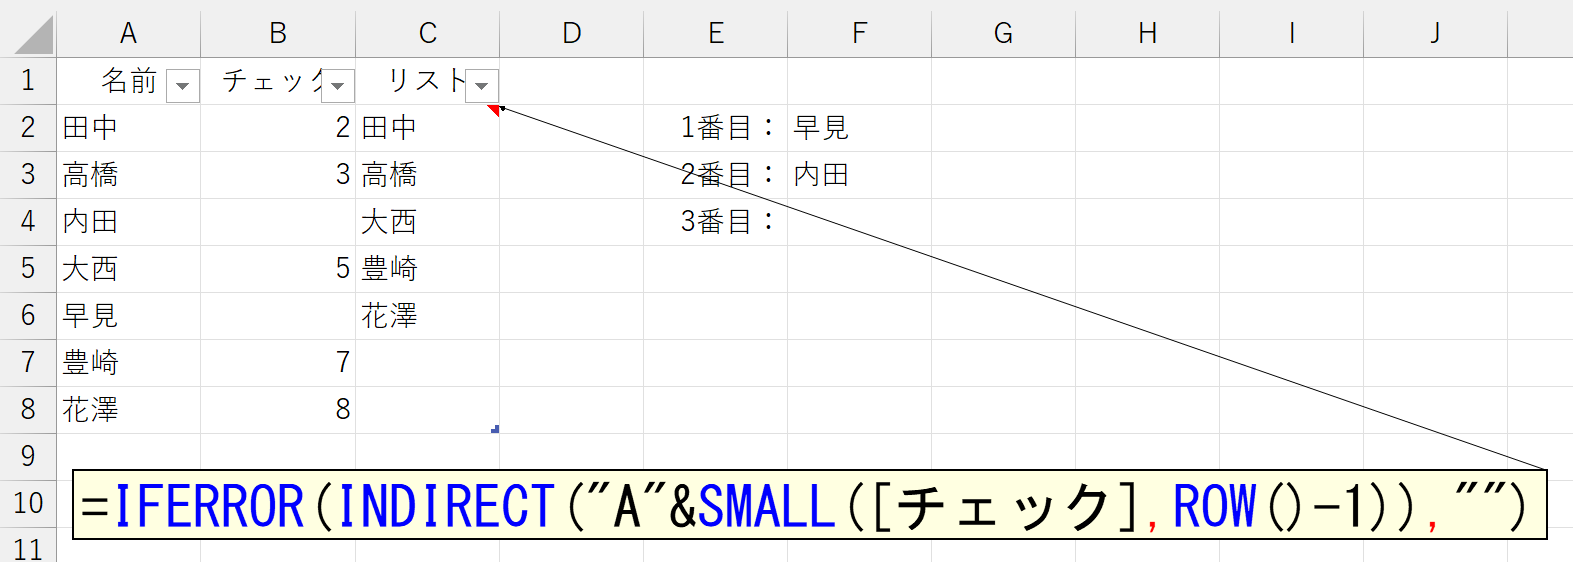
Task: Click the リスト header cell
Action: click(428, 81)
